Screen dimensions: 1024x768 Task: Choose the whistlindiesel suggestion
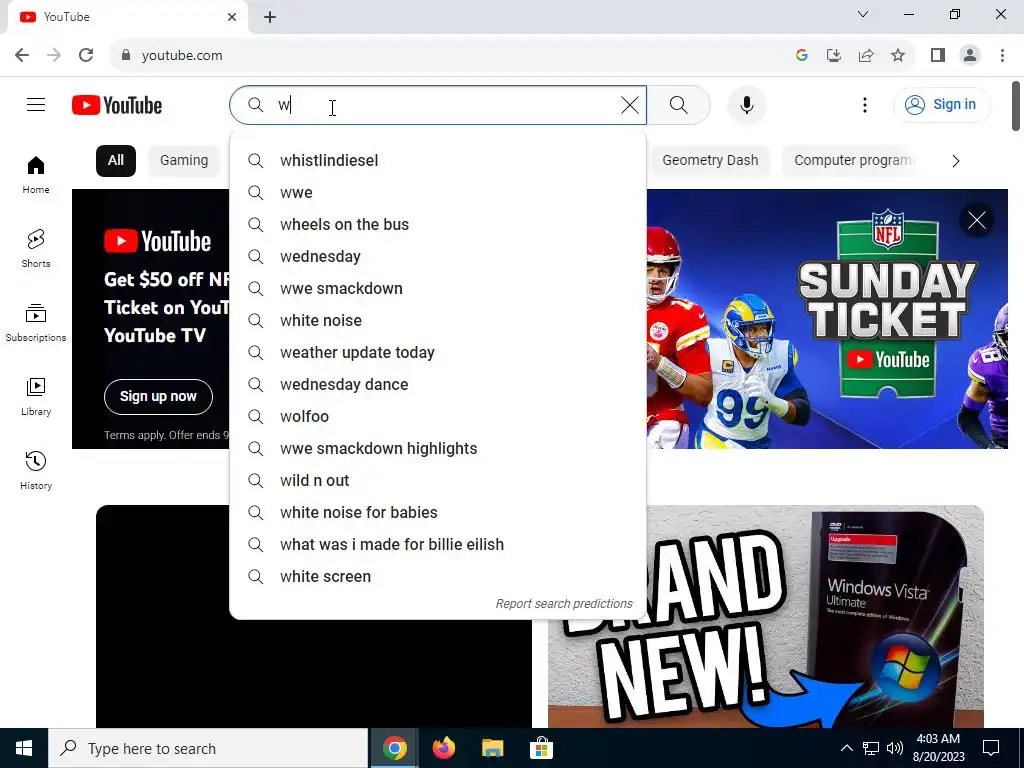[438, 161]
